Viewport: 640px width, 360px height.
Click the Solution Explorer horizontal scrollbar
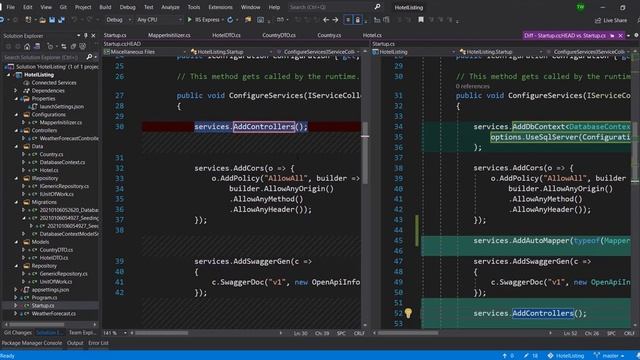pyautogui.click(x=36, y=325)
